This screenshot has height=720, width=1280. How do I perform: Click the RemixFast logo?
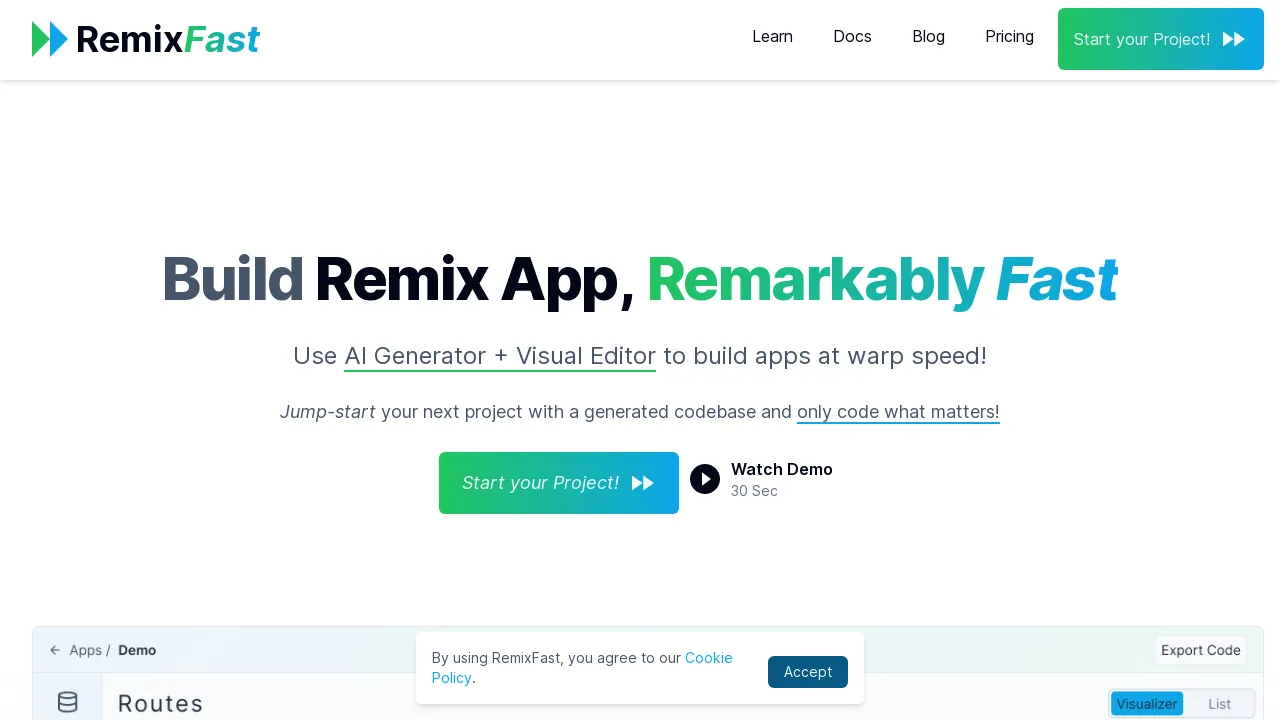[x=146, y=39]
